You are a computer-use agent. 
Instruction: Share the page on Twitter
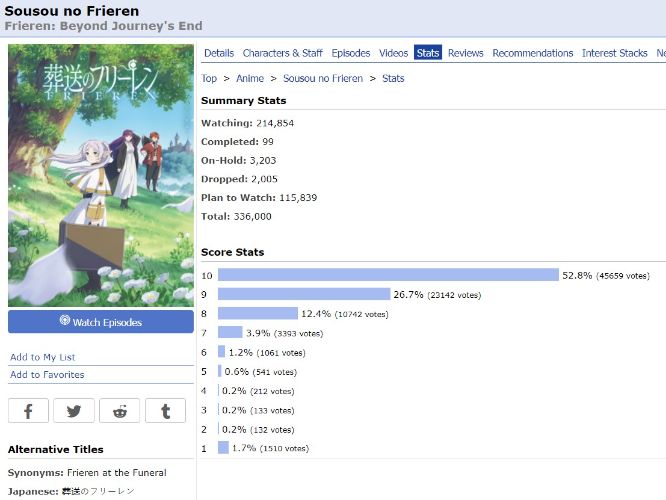[74, 410]
